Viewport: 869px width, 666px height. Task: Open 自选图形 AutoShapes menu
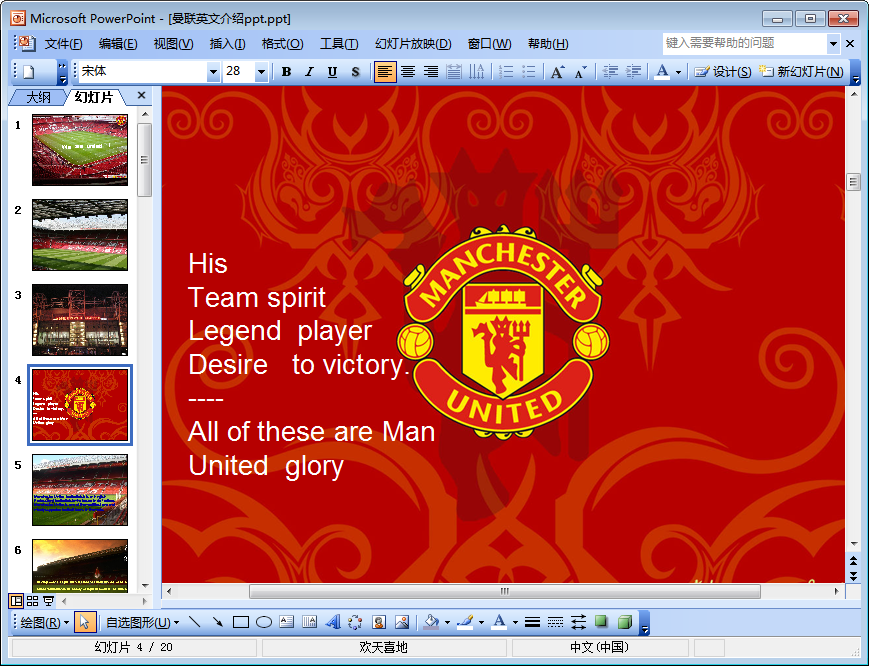point(142,622)
